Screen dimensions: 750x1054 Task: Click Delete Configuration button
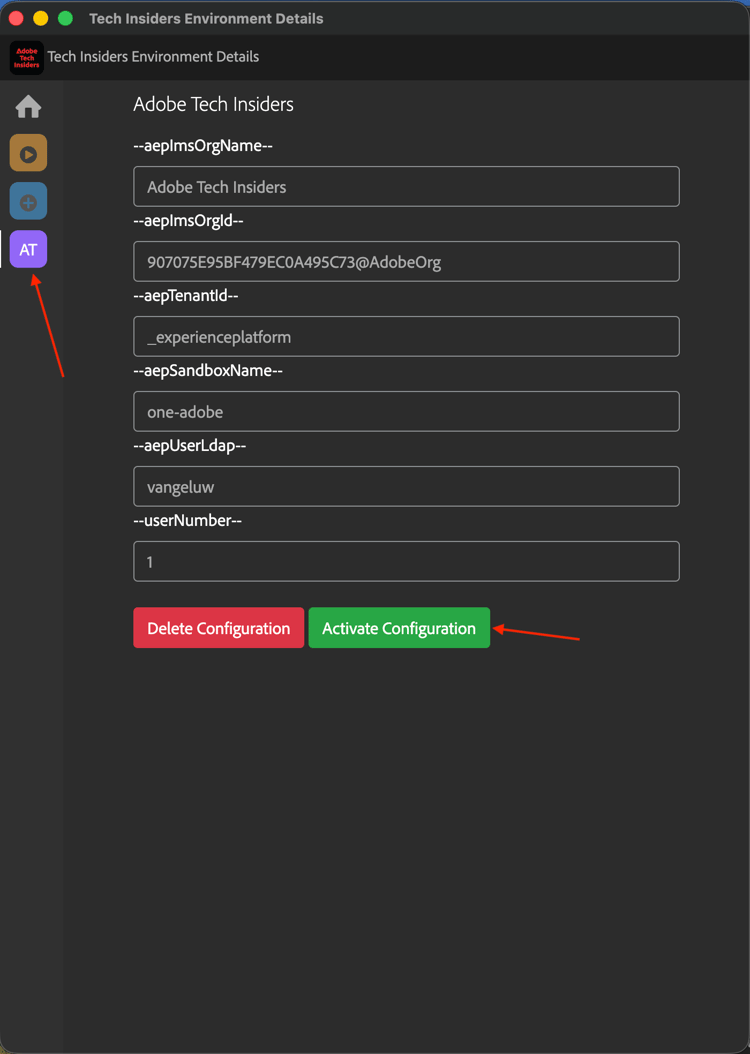218,628
